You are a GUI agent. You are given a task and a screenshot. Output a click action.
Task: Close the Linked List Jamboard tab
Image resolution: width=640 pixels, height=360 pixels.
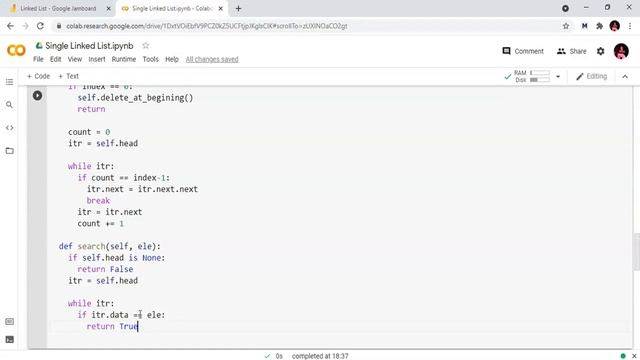(109, 8)
